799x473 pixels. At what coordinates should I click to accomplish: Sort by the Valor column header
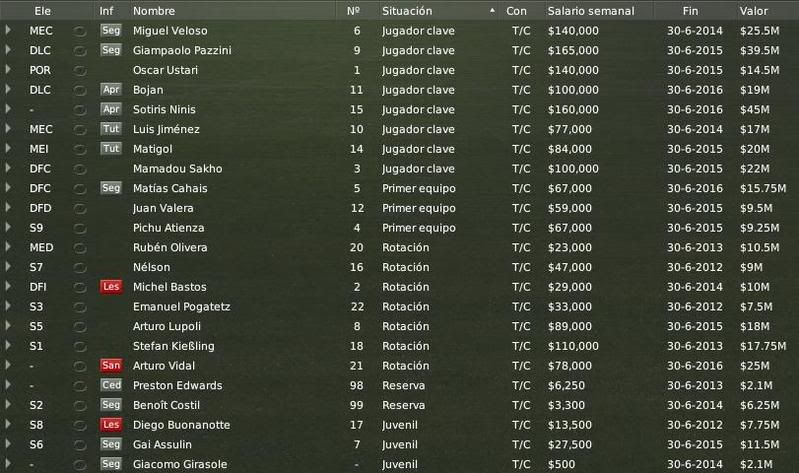(x=754, y=11)
